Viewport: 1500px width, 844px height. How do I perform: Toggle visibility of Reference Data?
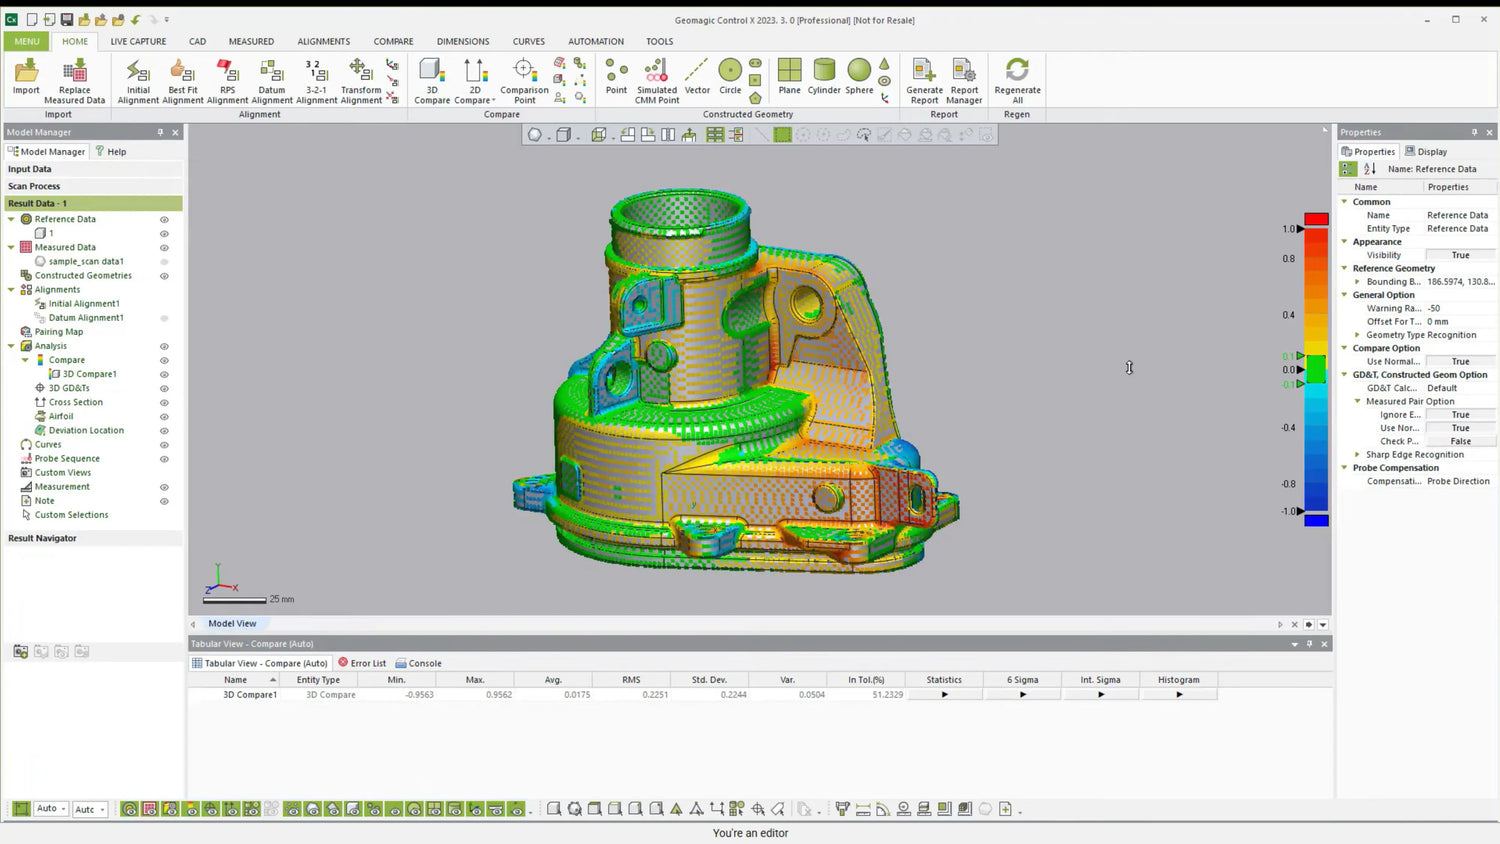click(164, 220)
